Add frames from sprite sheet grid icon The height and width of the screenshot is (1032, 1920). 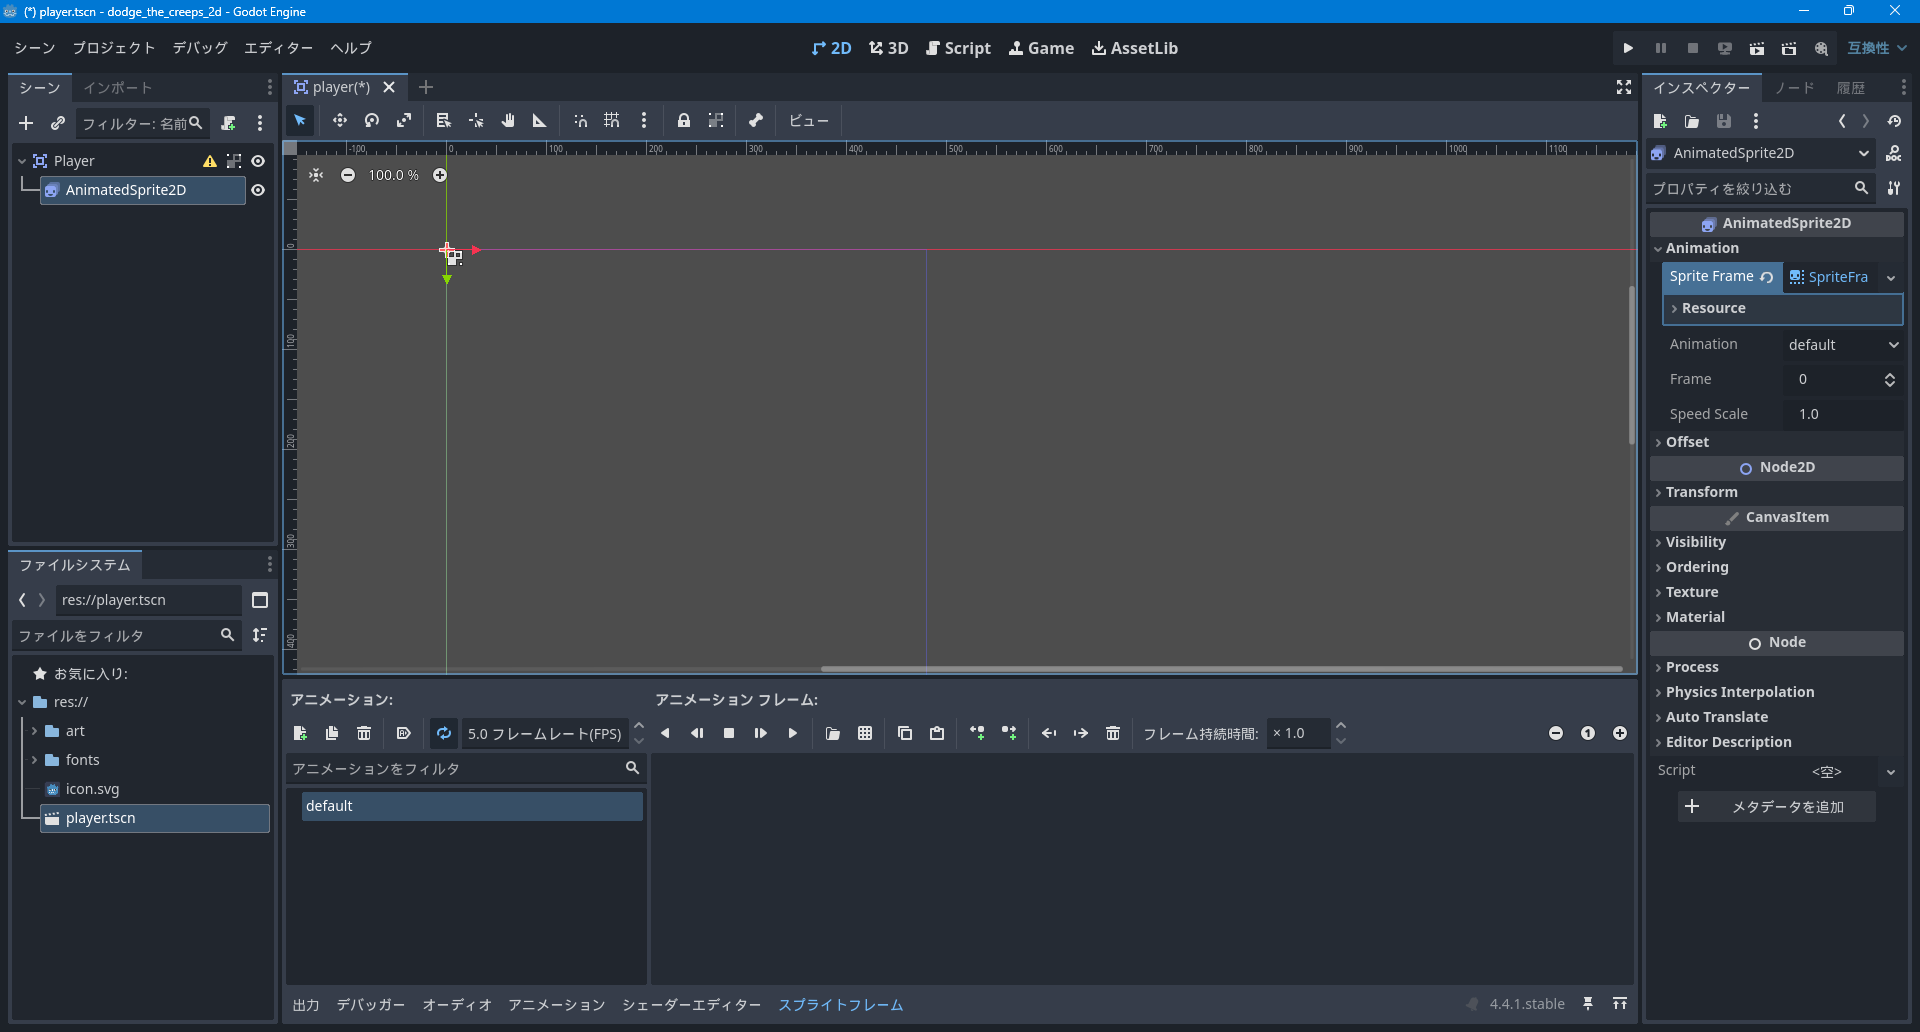[865, 733]
